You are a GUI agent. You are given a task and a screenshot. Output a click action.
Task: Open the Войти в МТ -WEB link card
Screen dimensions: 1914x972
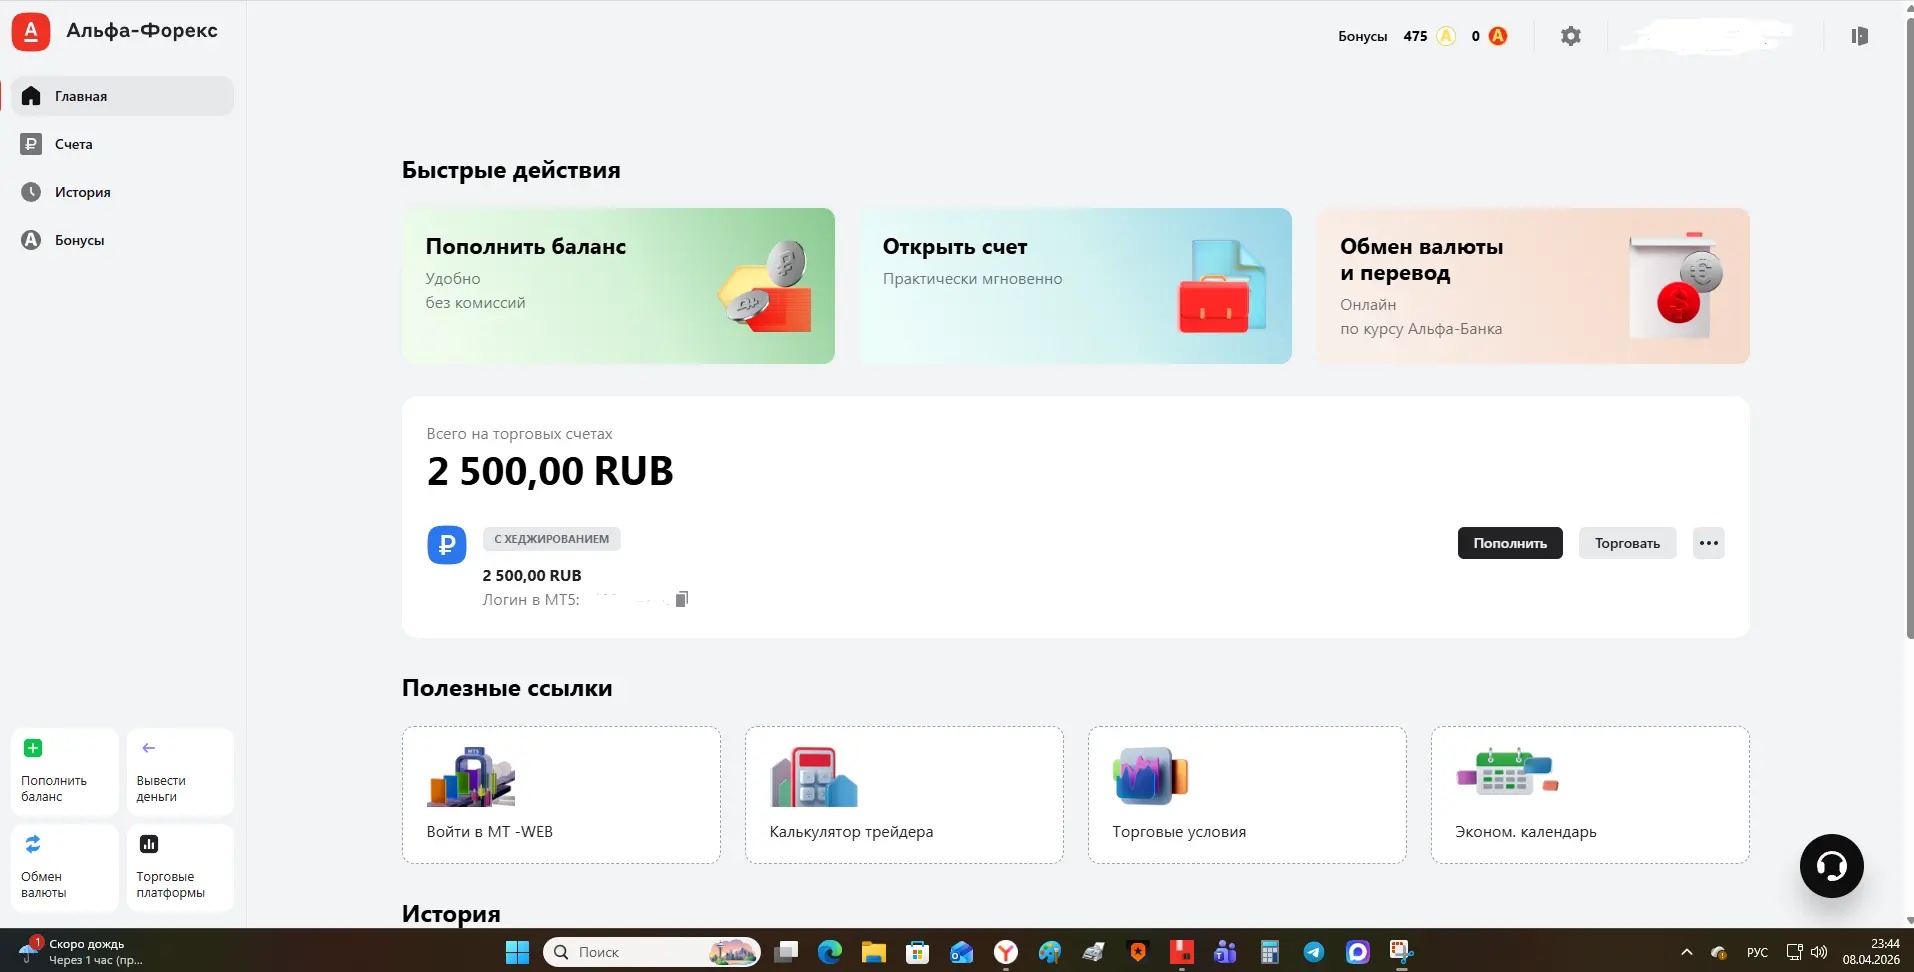(x=561, y=795)
